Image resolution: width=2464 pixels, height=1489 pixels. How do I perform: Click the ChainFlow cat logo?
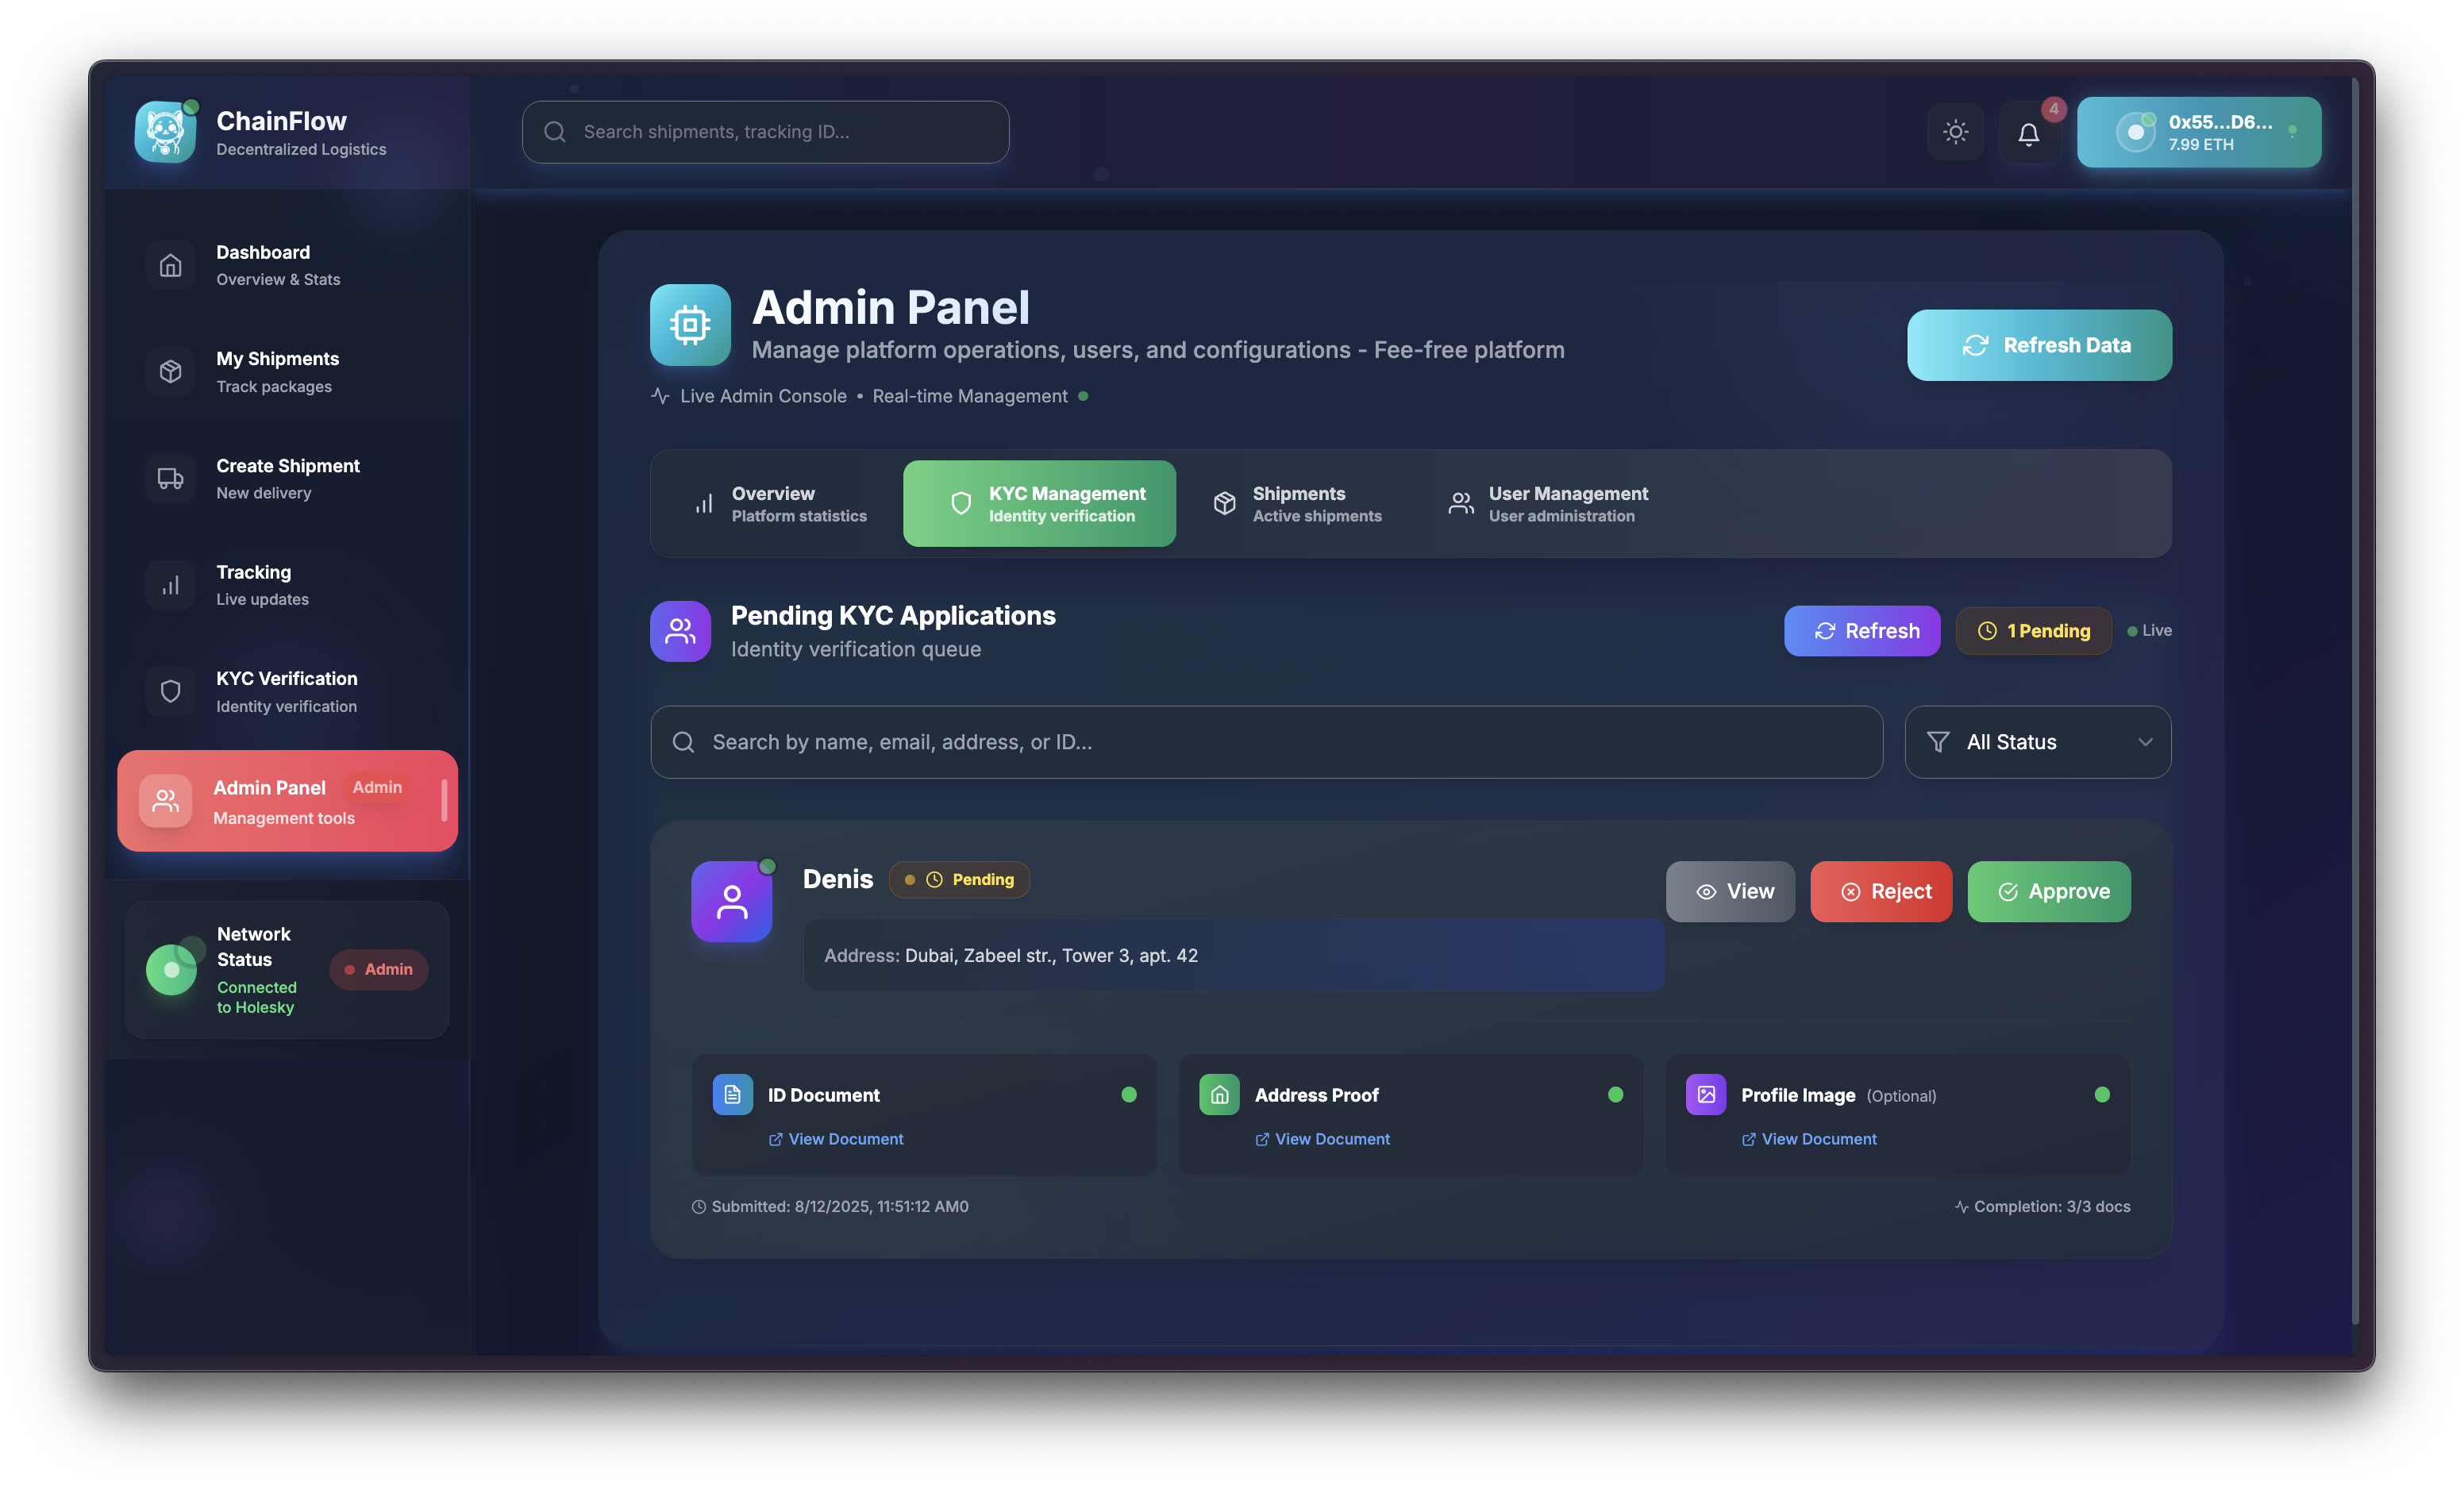tap(166, 132)
